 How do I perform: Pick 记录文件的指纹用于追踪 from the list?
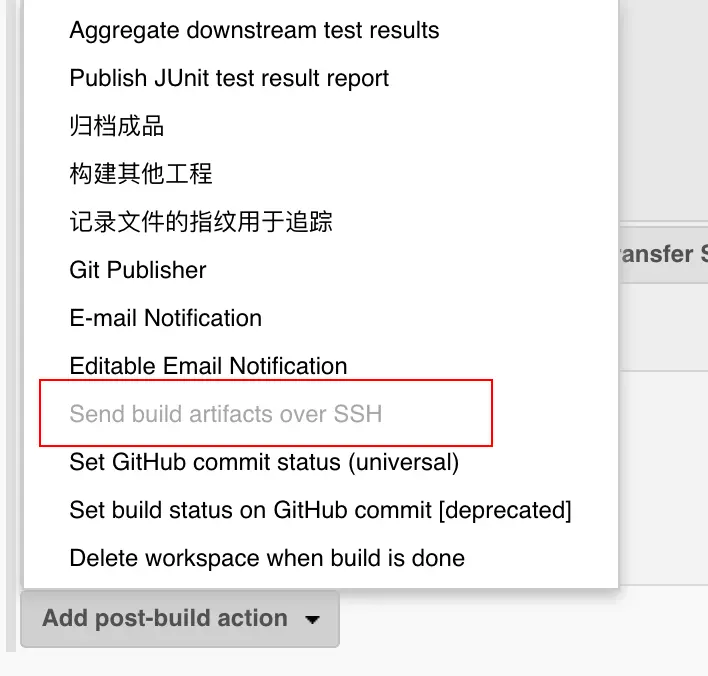coord(201,222)
